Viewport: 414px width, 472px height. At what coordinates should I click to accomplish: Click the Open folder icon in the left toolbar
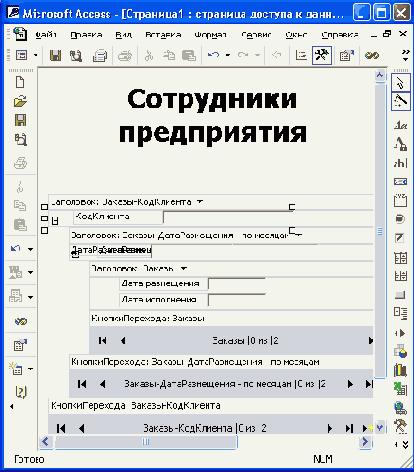pos(20,101)
